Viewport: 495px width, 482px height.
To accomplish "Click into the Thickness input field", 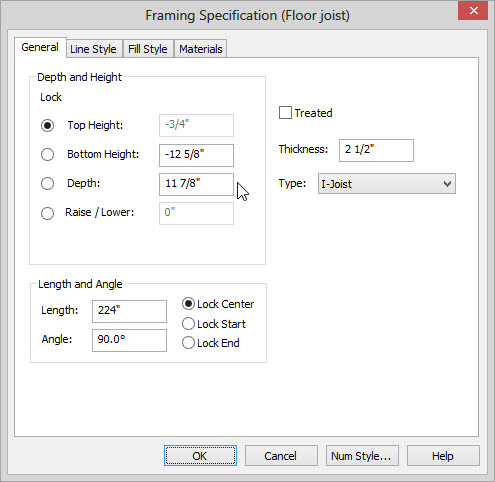I will click(376, 150).
